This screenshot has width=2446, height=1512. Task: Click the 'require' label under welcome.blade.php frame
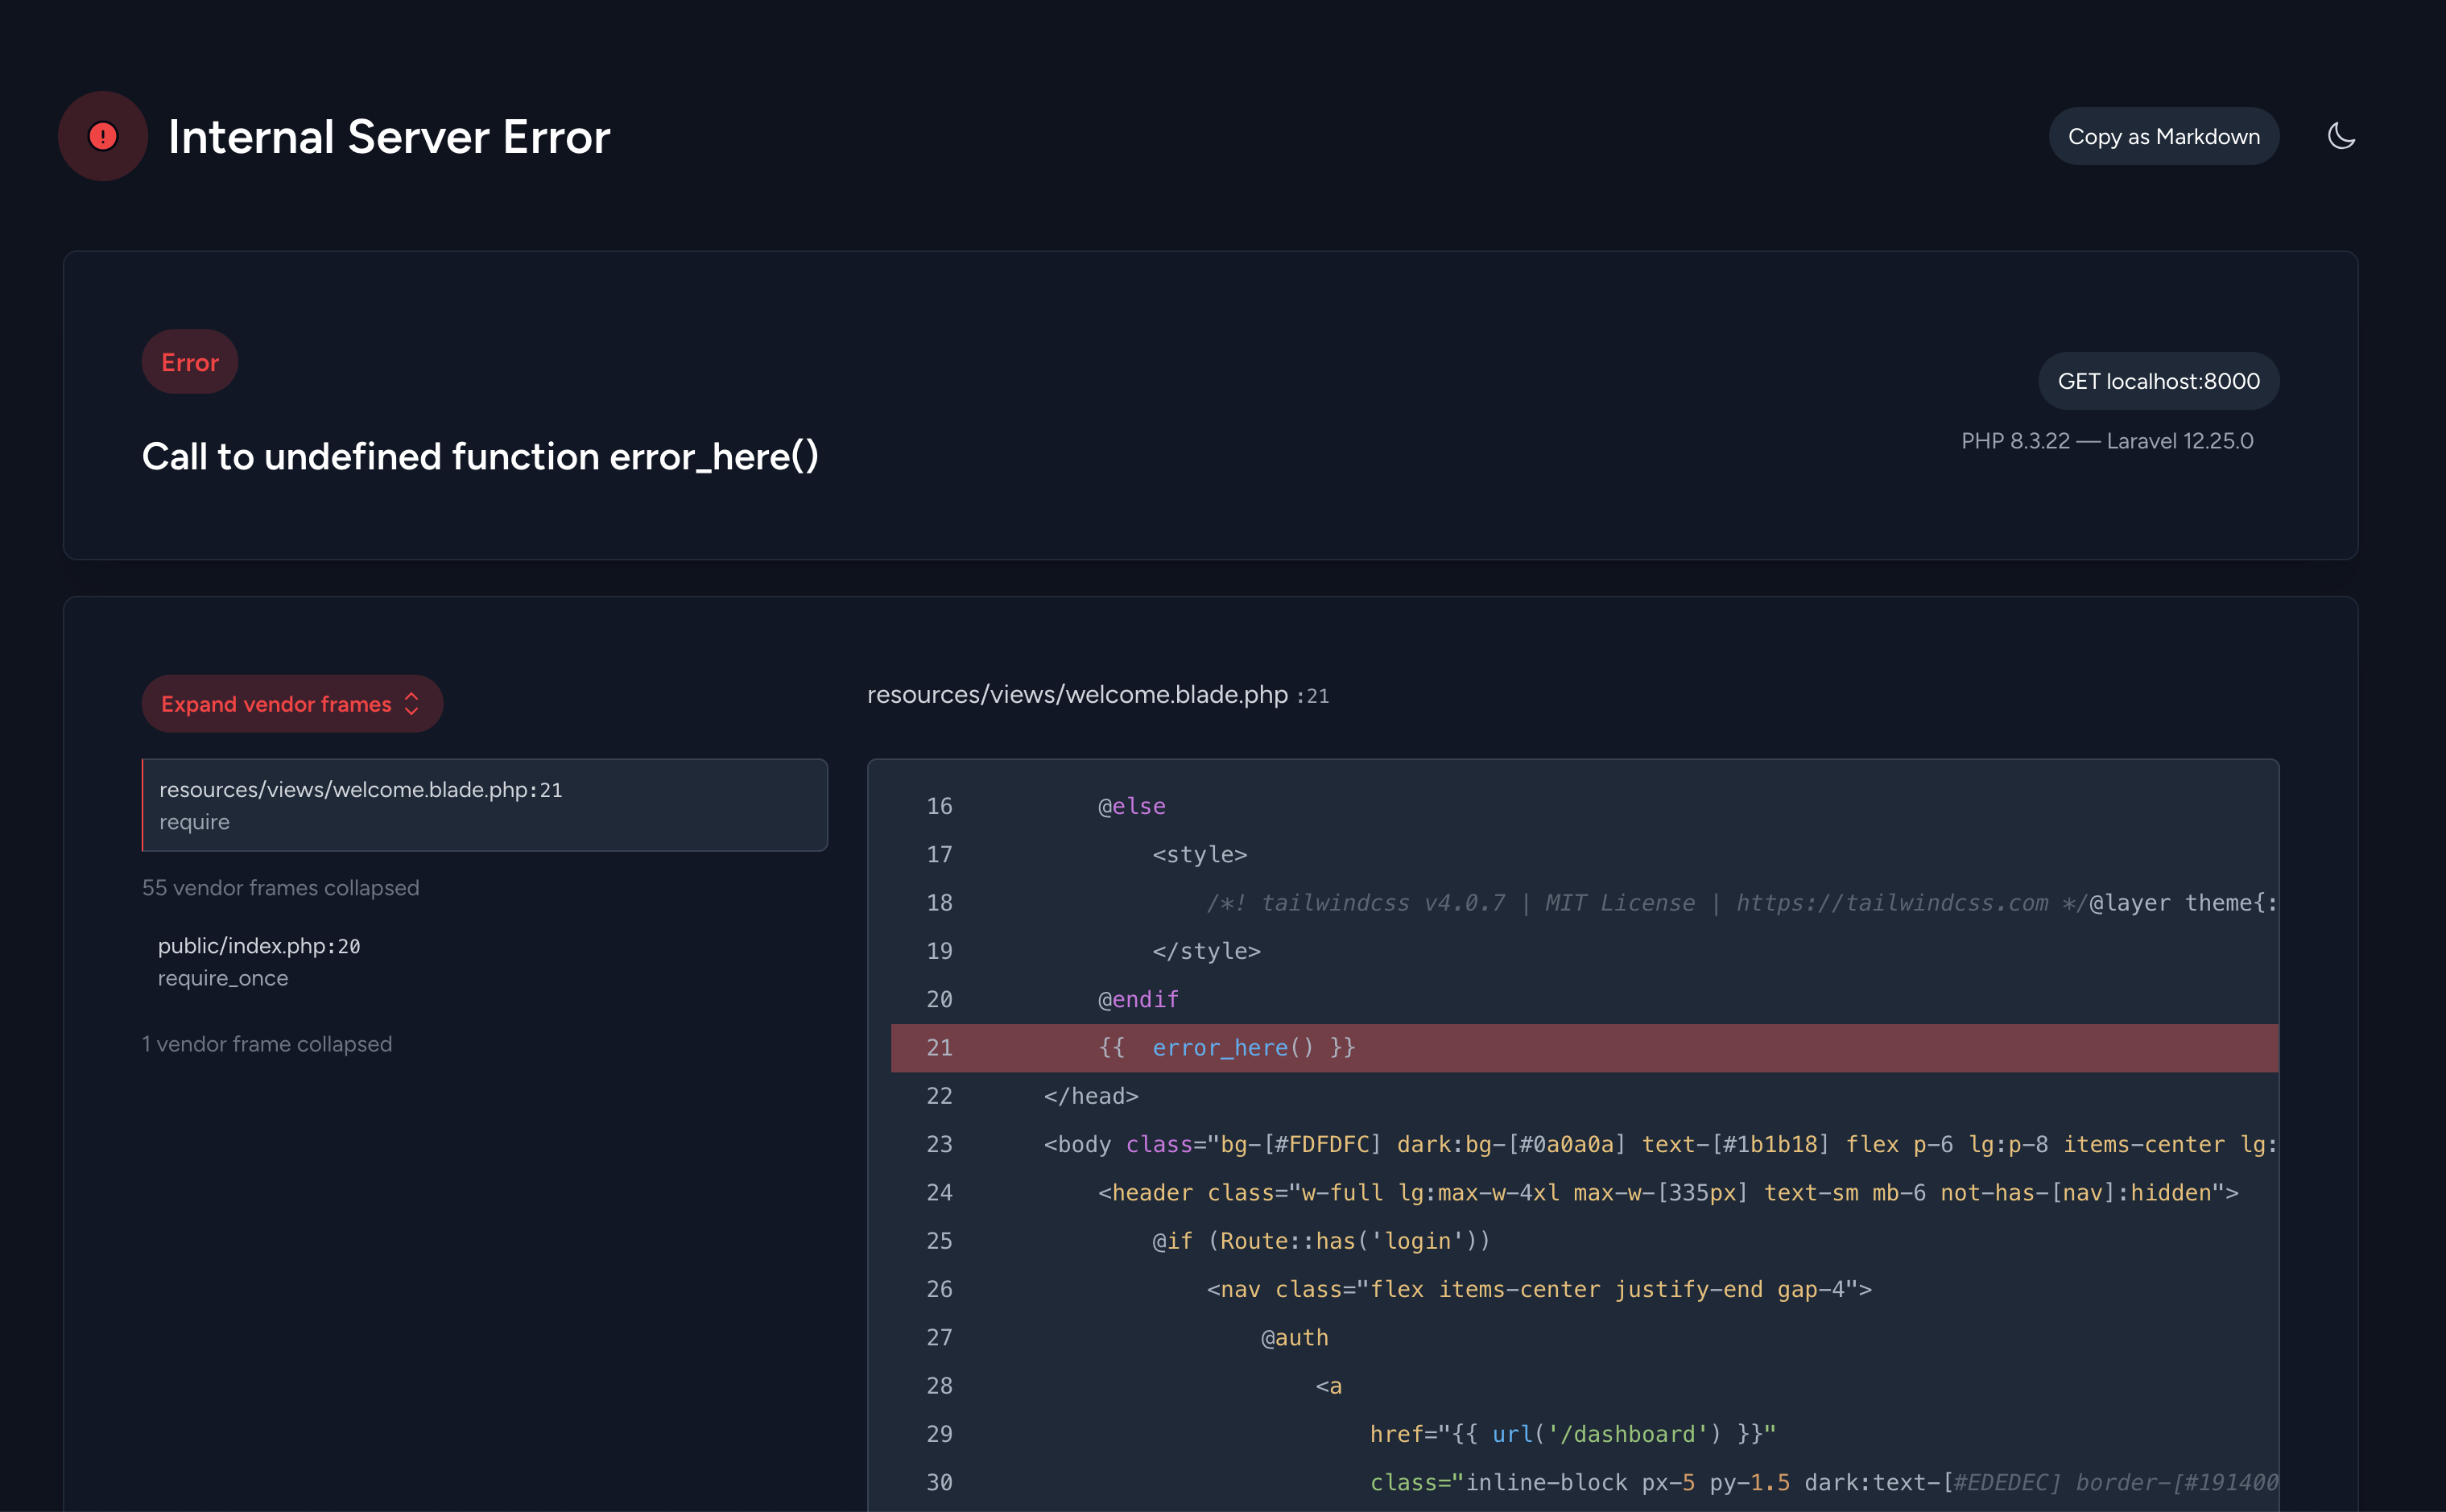[x=194, y=822]
